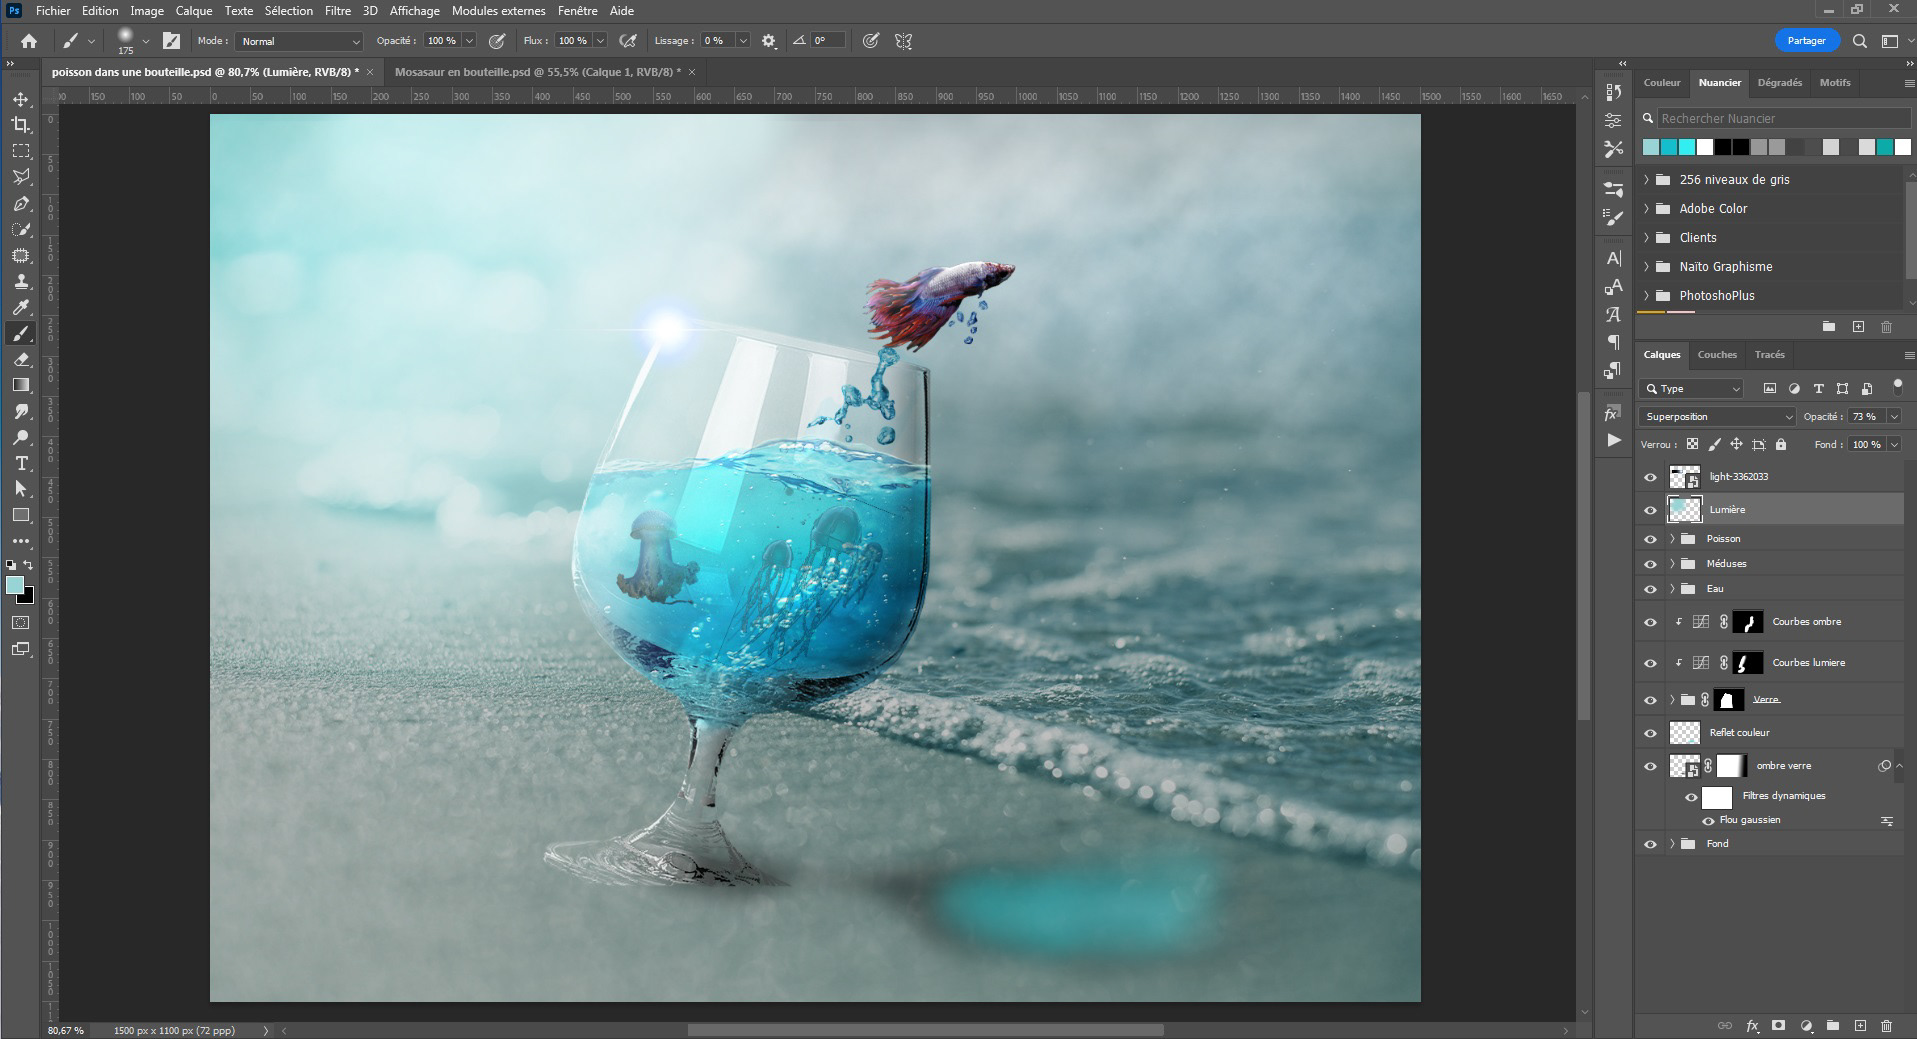1917x1039 pixels.
Task: Open layer filter Type dropdown
Action: coord(1692,389)
